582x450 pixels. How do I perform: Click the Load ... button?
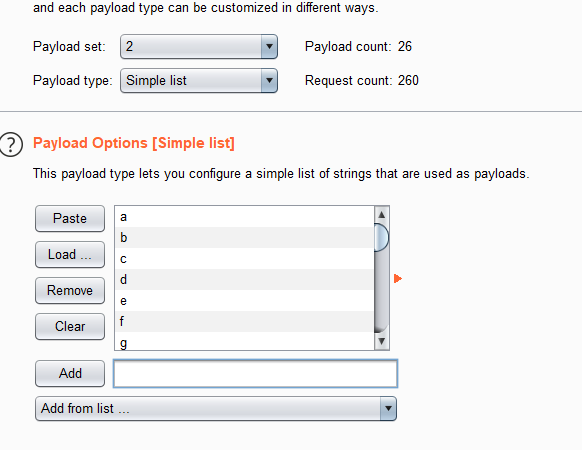click(70, 254)
